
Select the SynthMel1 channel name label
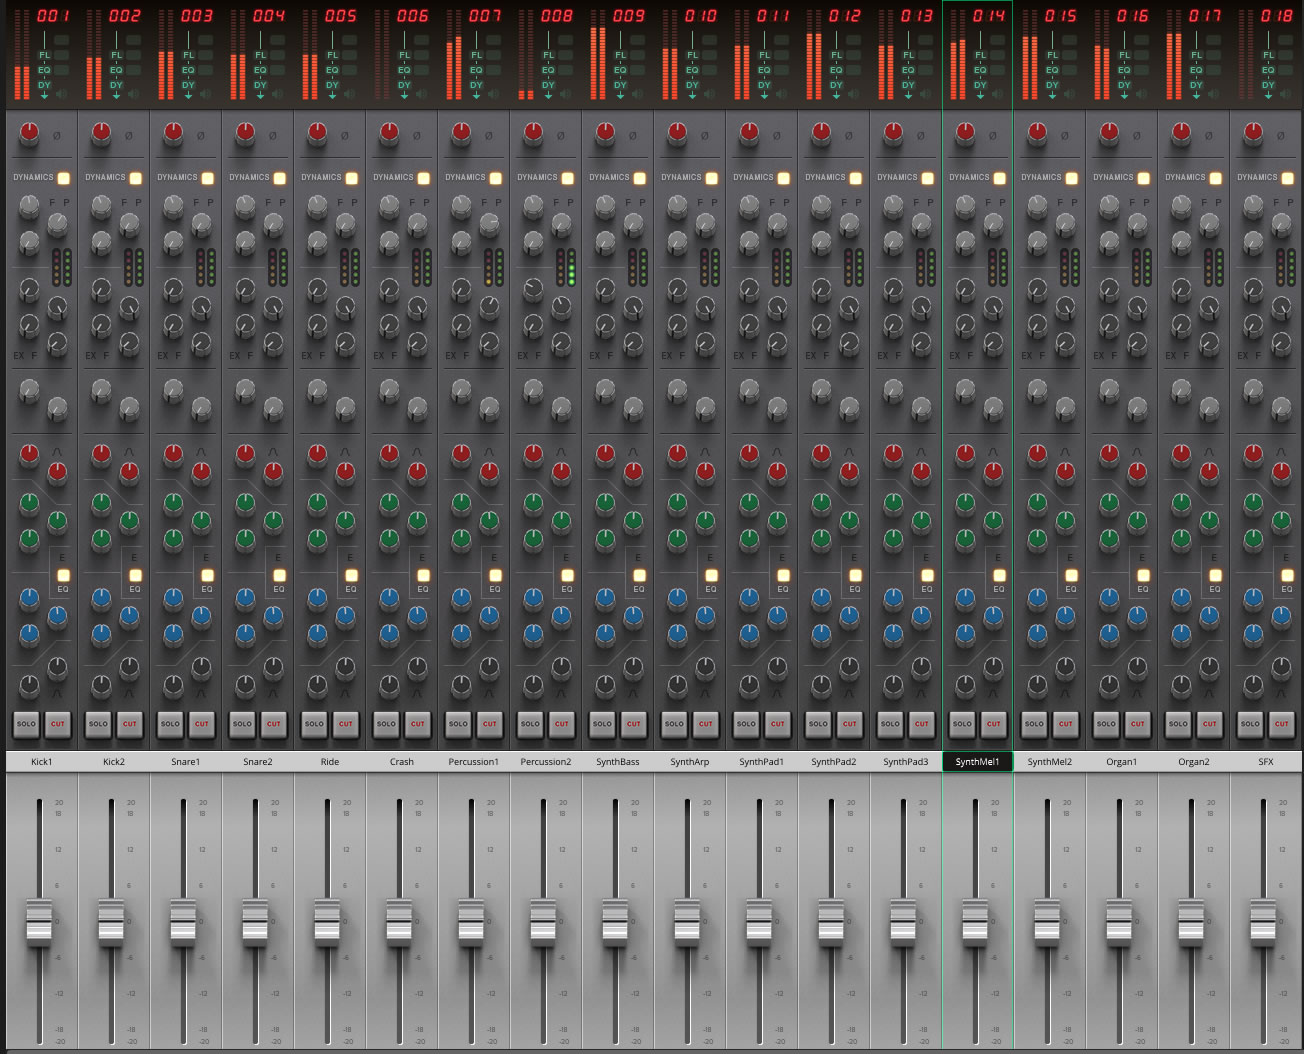point(977,762)
